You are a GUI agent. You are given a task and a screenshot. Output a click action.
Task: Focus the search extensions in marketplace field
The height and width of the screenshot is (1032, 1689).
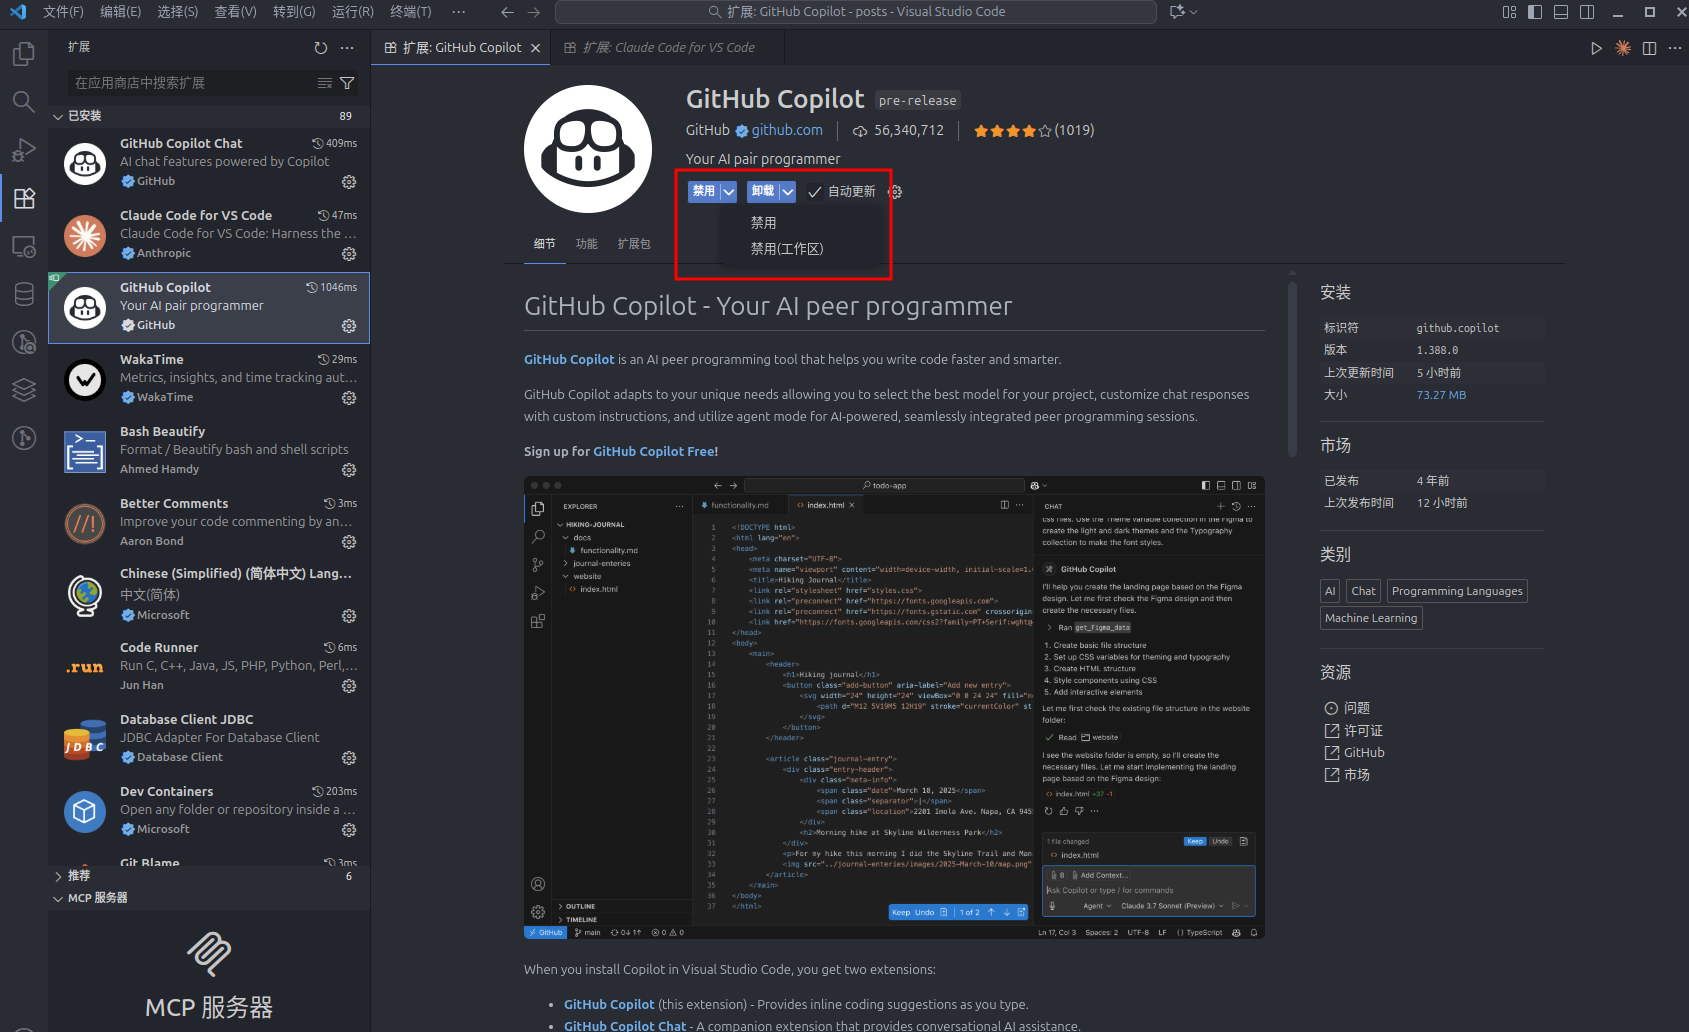click(190, 83)
